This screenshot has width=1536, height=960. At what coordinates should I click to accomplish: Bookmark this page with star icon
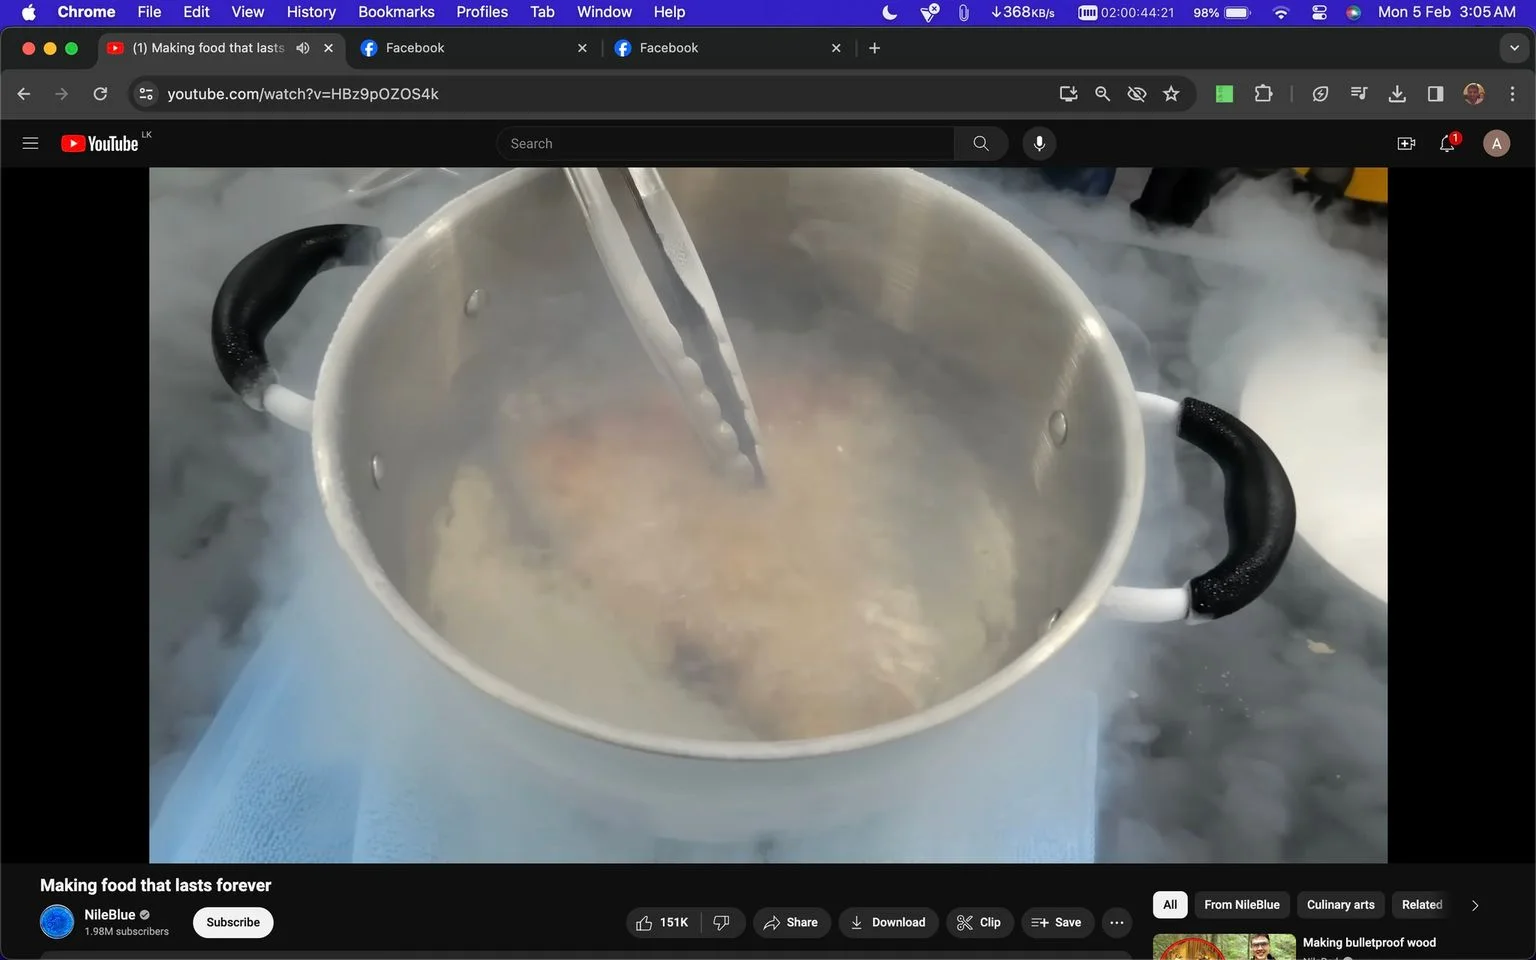click(x=1171, y=94)
